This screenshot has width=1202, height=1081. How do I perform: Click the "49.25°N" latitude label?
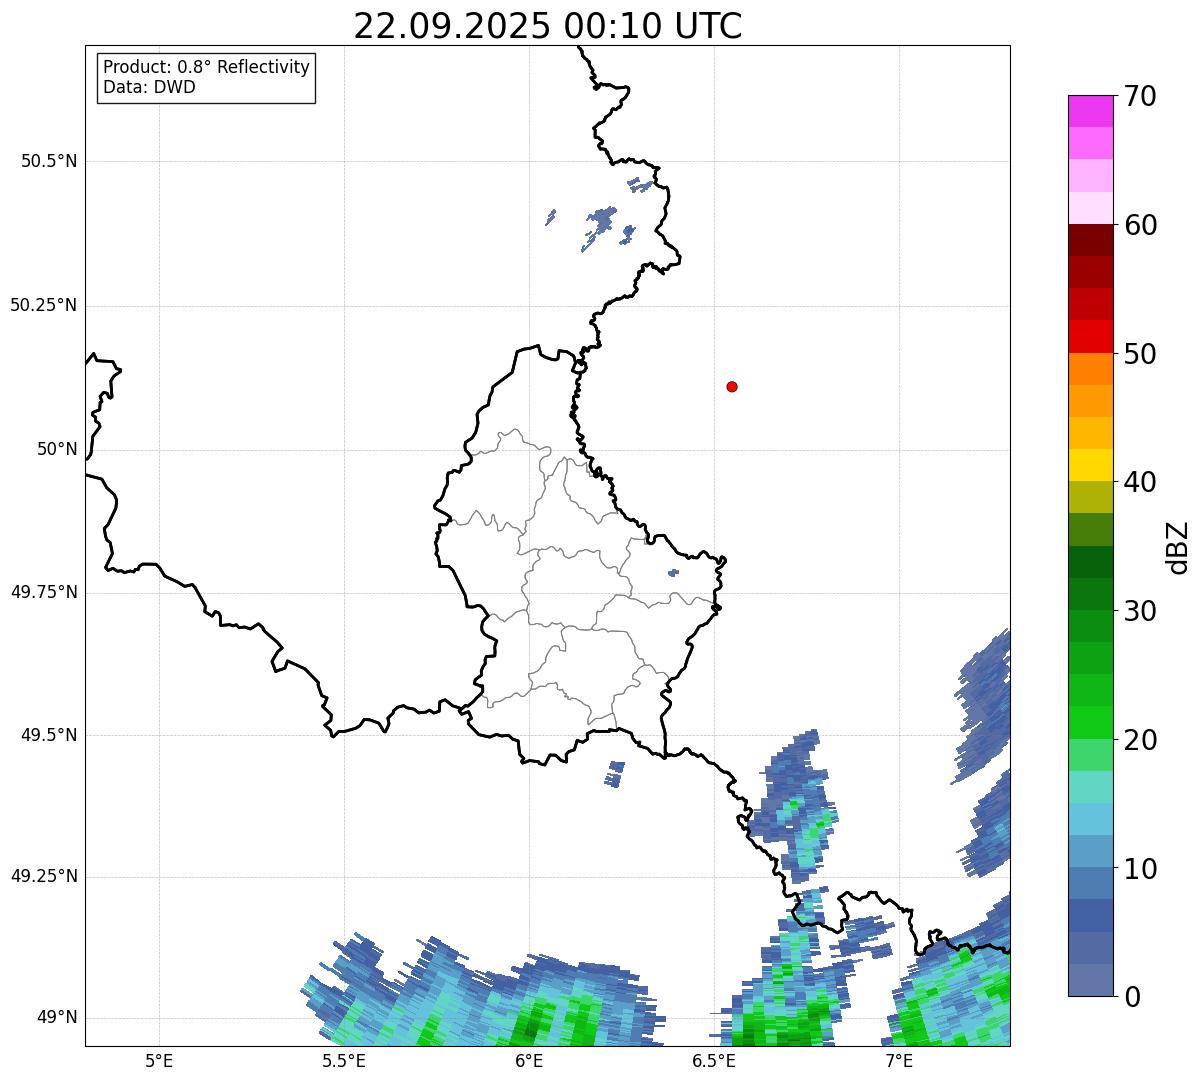(x=44, y=876)
